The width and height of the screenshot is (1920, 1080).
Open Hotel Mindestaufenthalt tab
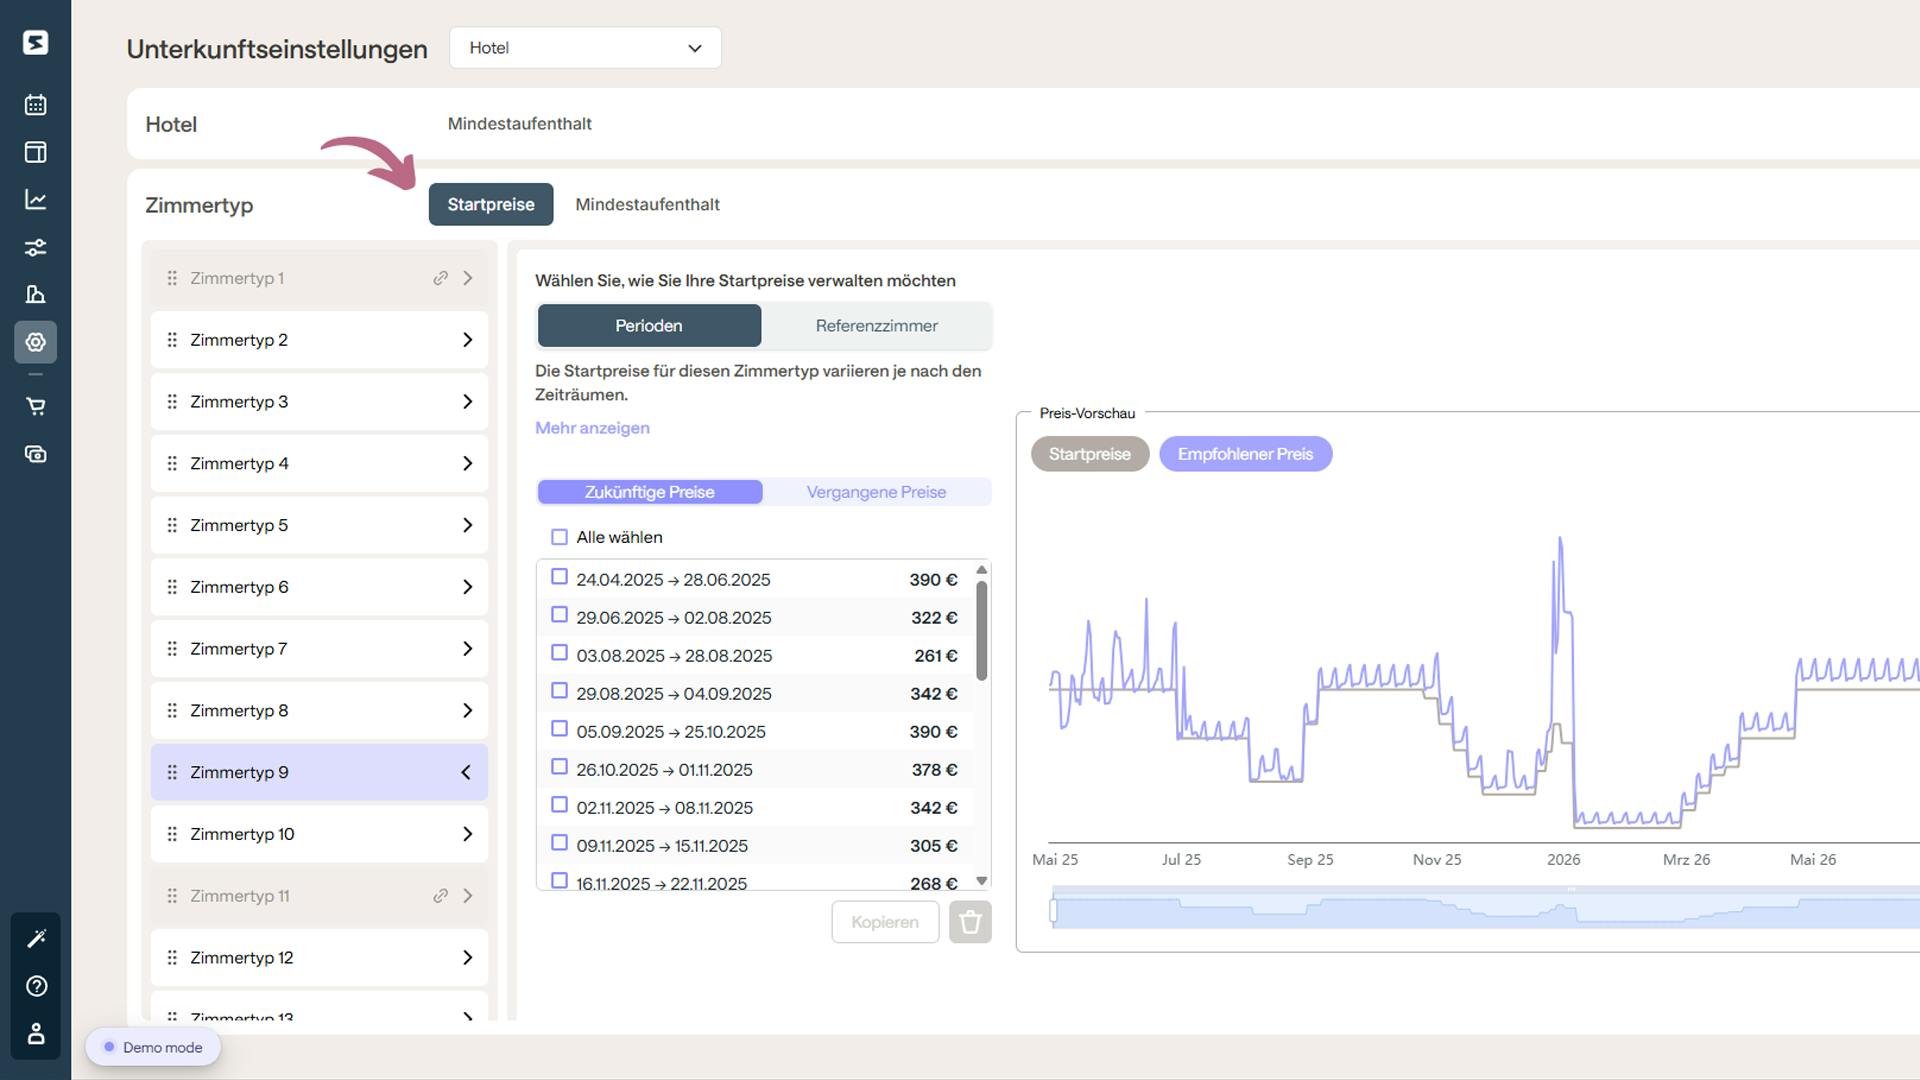pos(519,124)
